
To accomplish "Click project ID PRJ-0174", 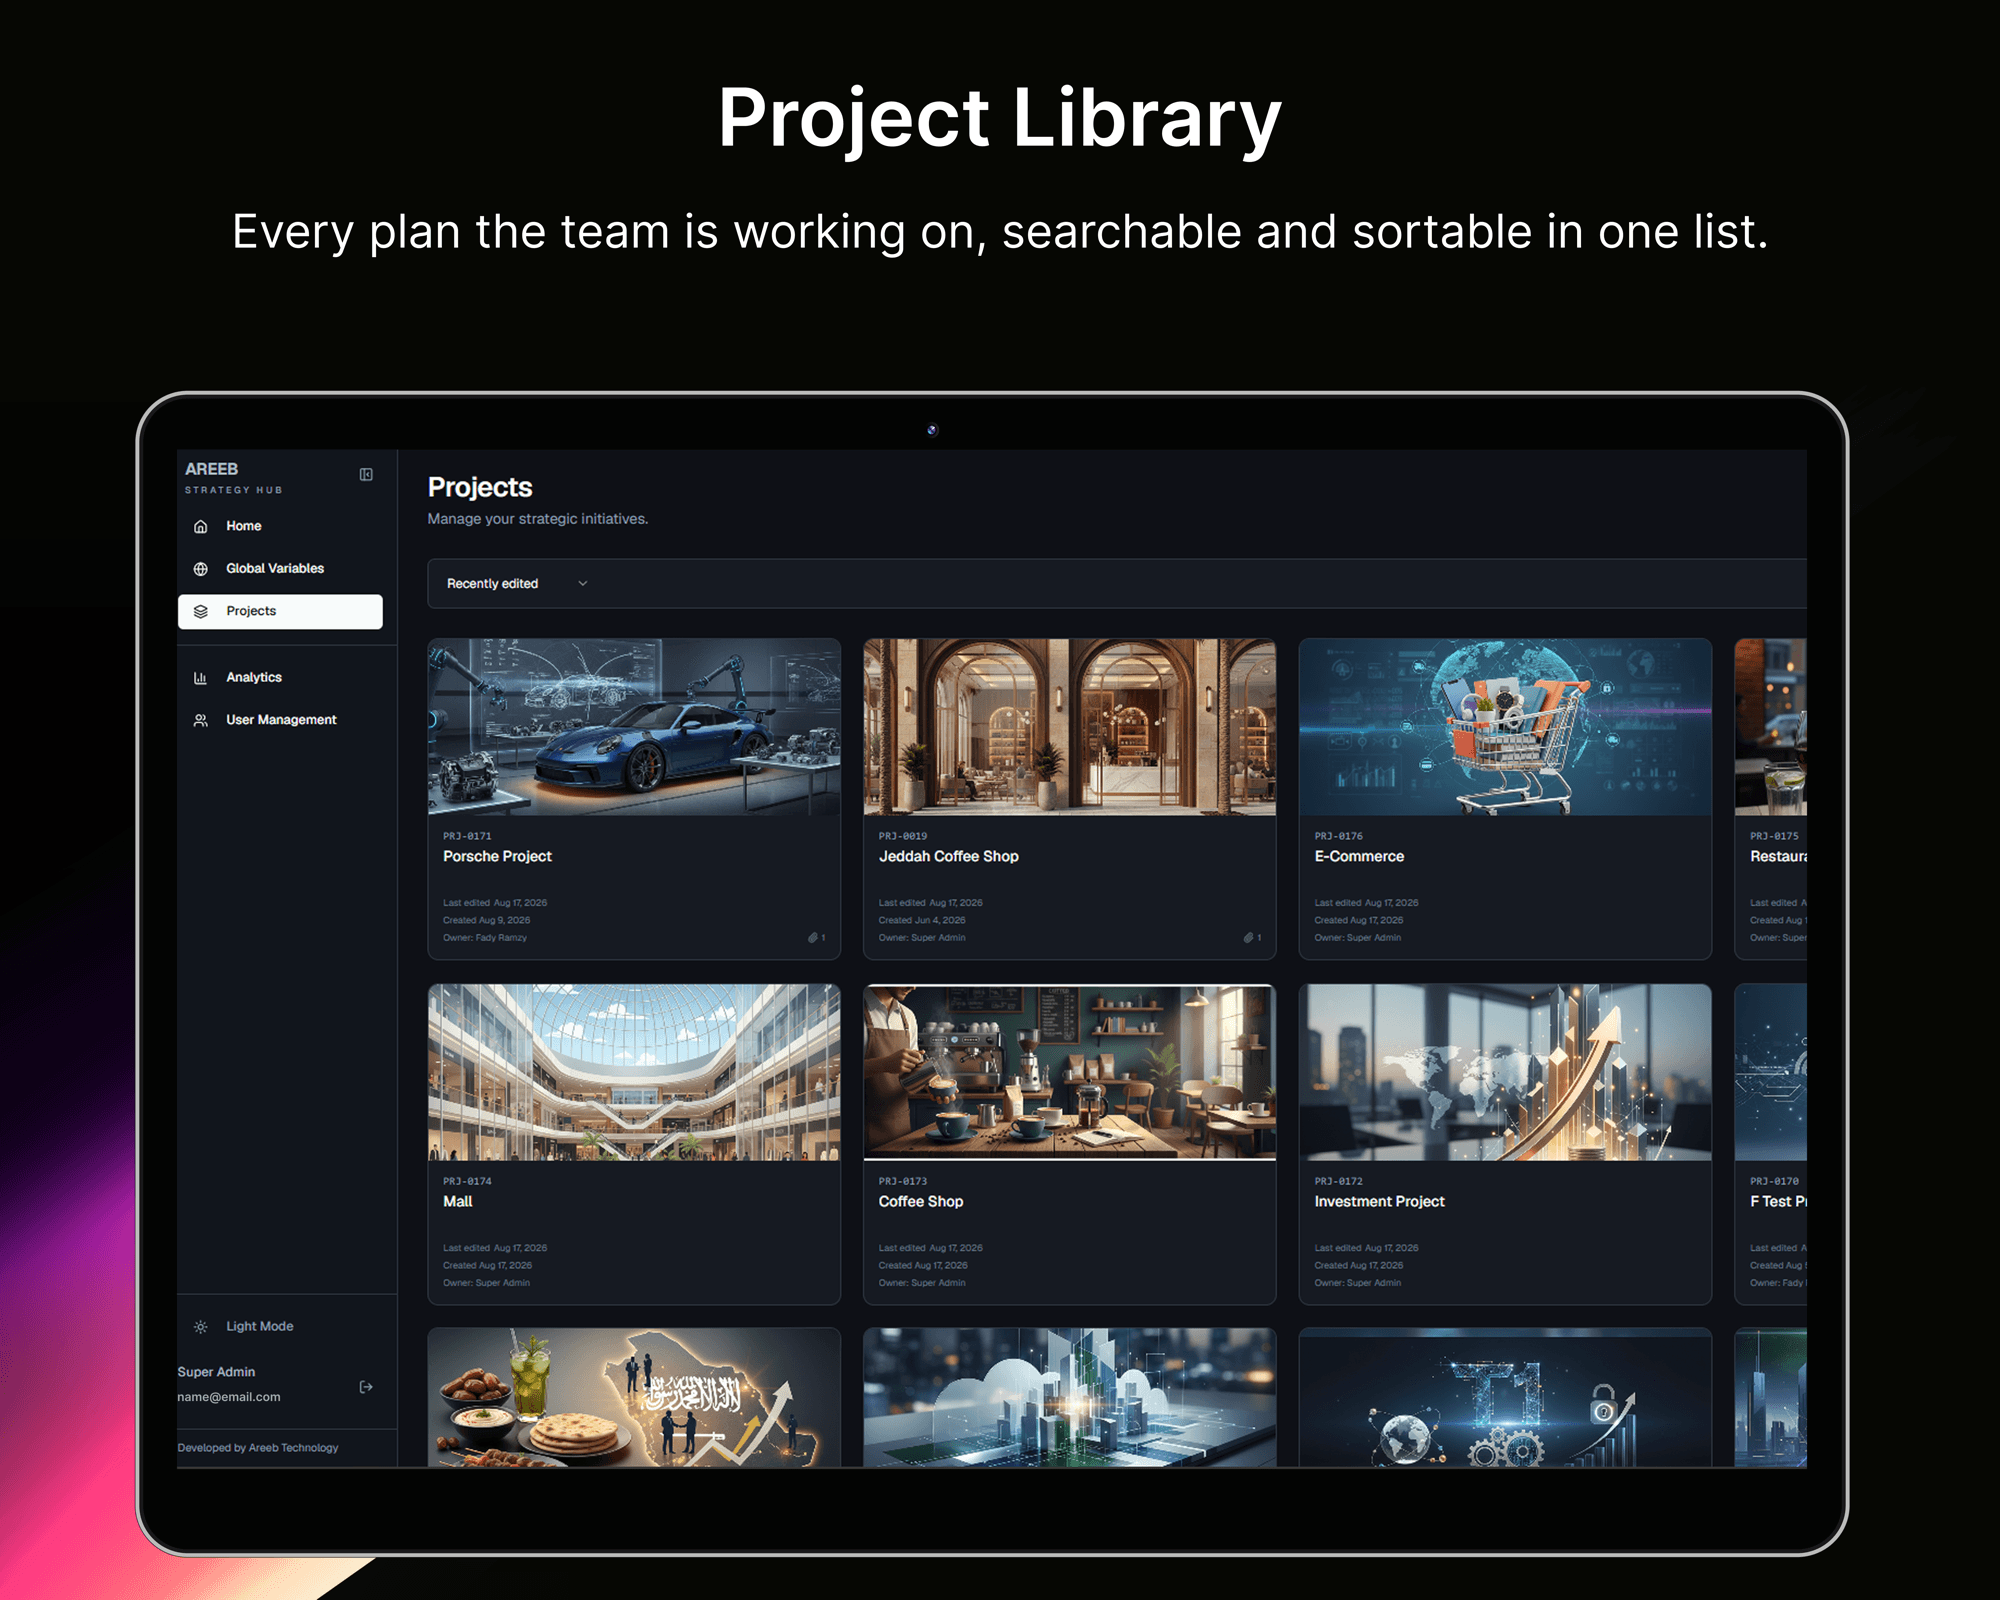I will [x=467, y=1181].
